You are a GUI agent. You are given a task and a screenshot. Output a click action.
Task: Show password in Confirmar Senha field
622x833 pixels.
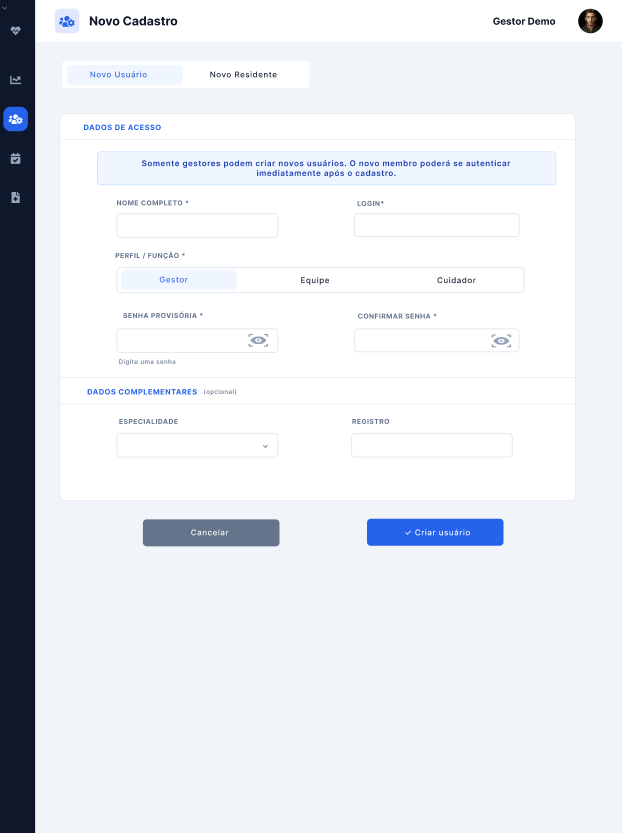point(501,341)
